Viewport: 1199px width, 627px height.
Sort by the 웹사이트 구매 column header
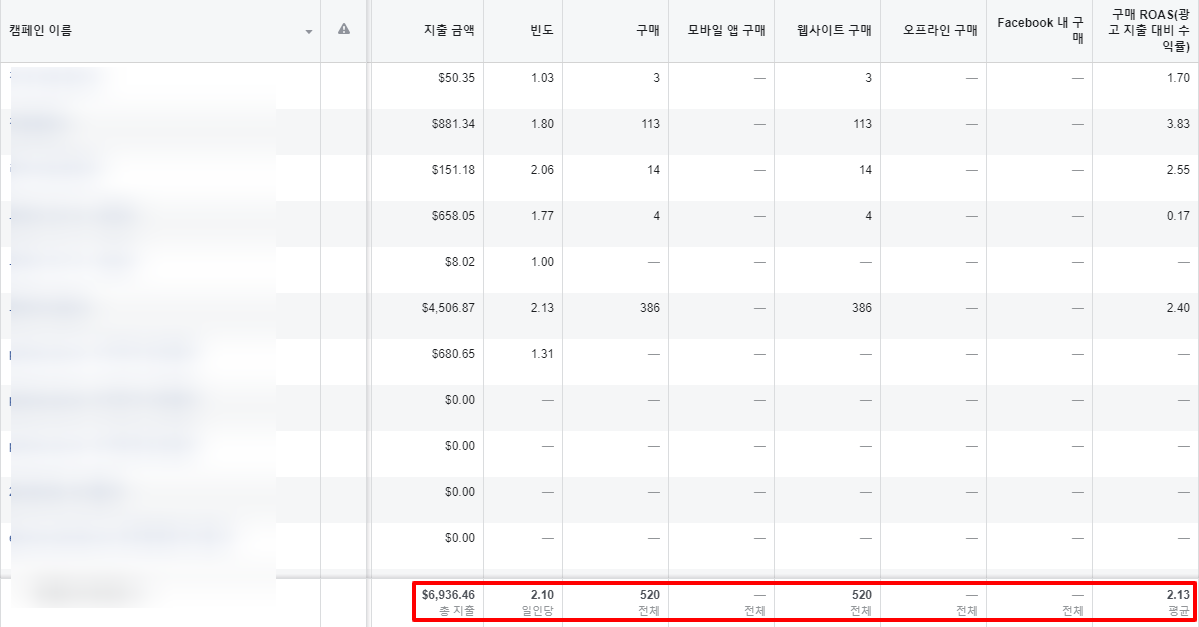click(x=835, y=31)
